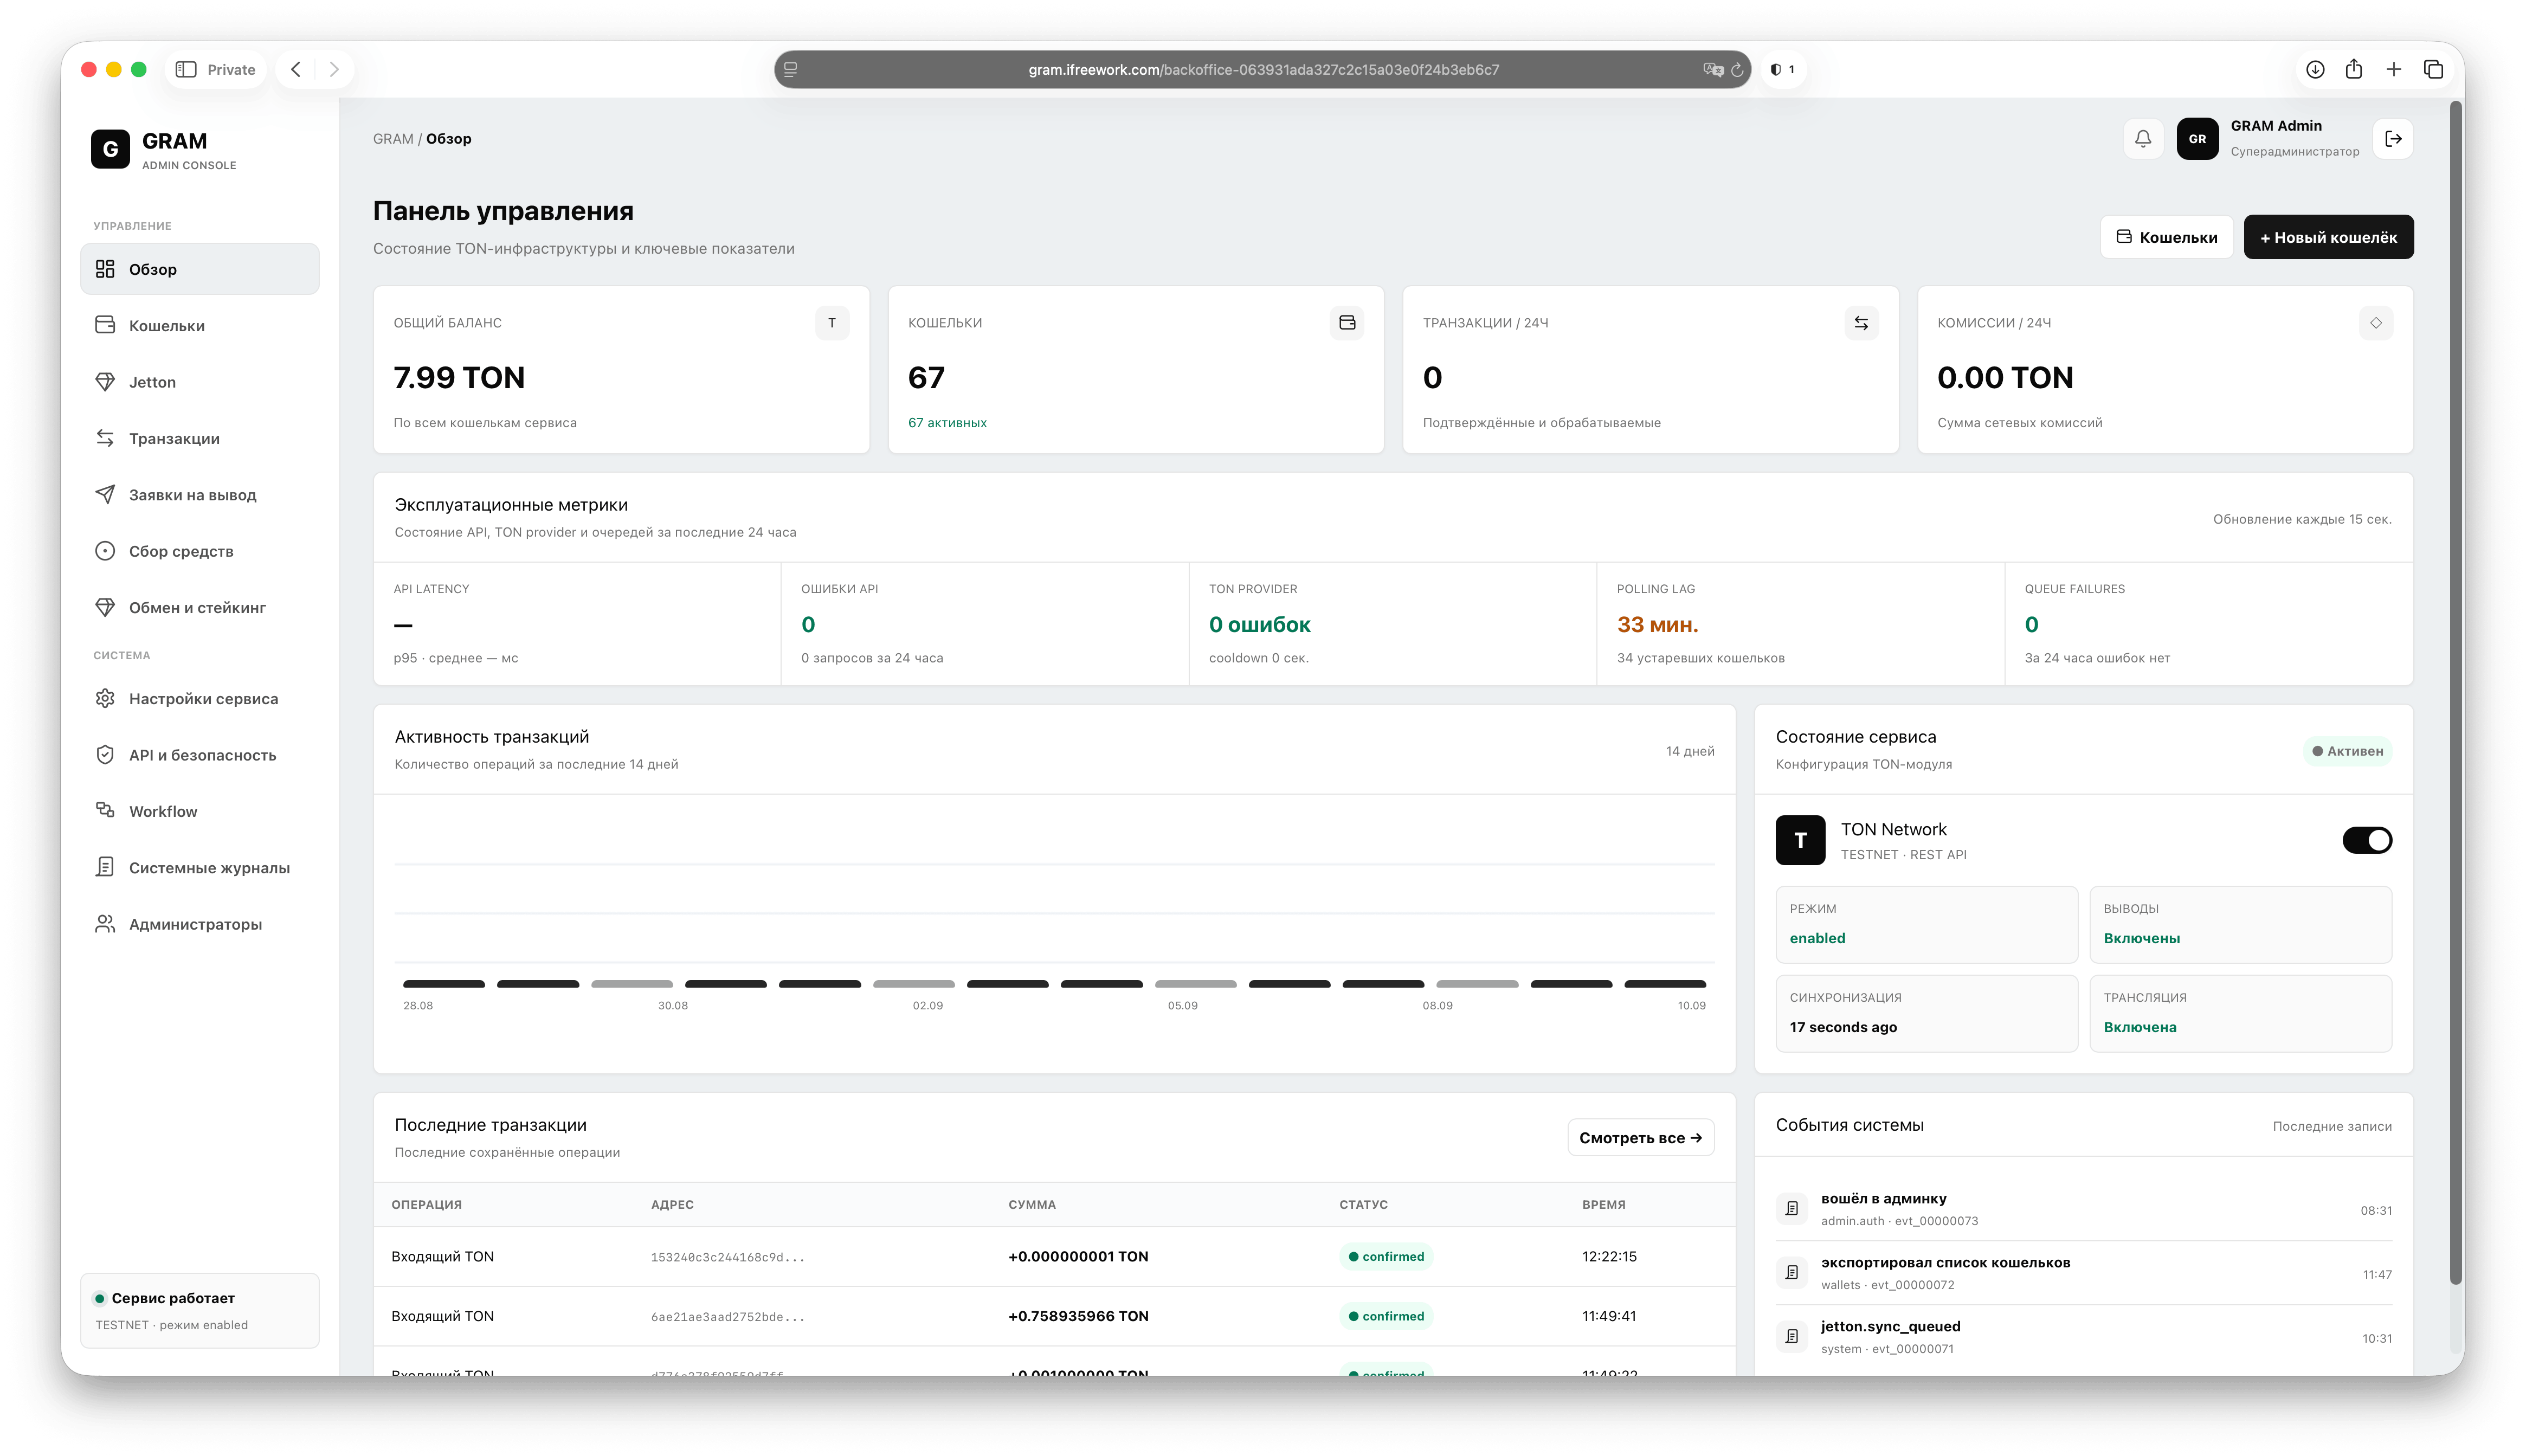Screen dimensions: 2526x1456
Task: Open Настройки сервиса in sidebar
Action: 200,699
